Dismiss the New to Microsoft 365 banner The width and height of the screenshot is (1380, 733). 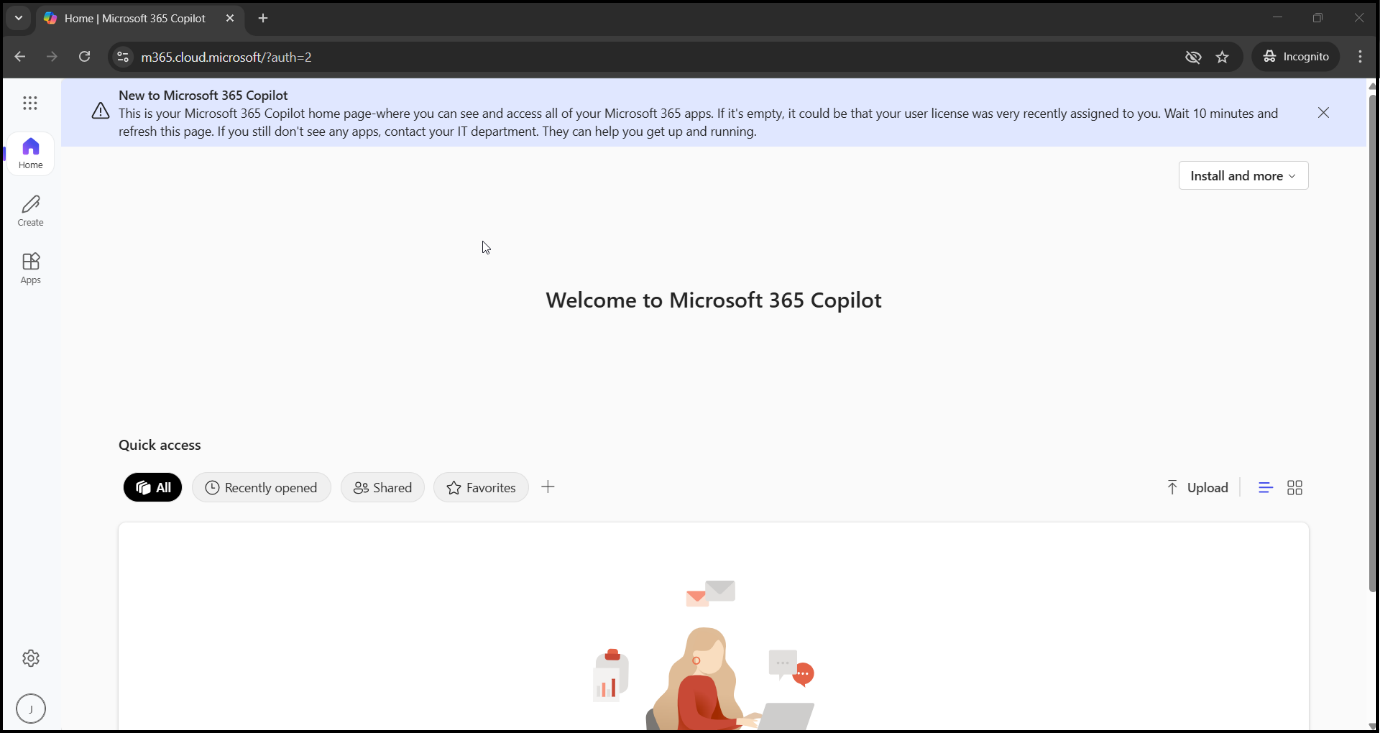tap(1323, 113)
